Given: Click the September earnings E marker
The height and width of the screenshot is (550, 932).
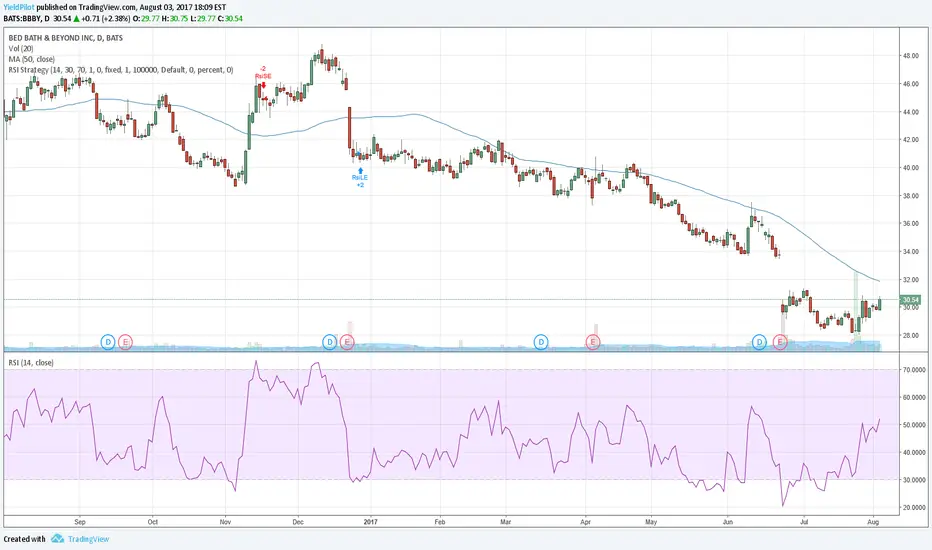Looking at the screenshot, I should pyautogui.click(x=125, y=342).
